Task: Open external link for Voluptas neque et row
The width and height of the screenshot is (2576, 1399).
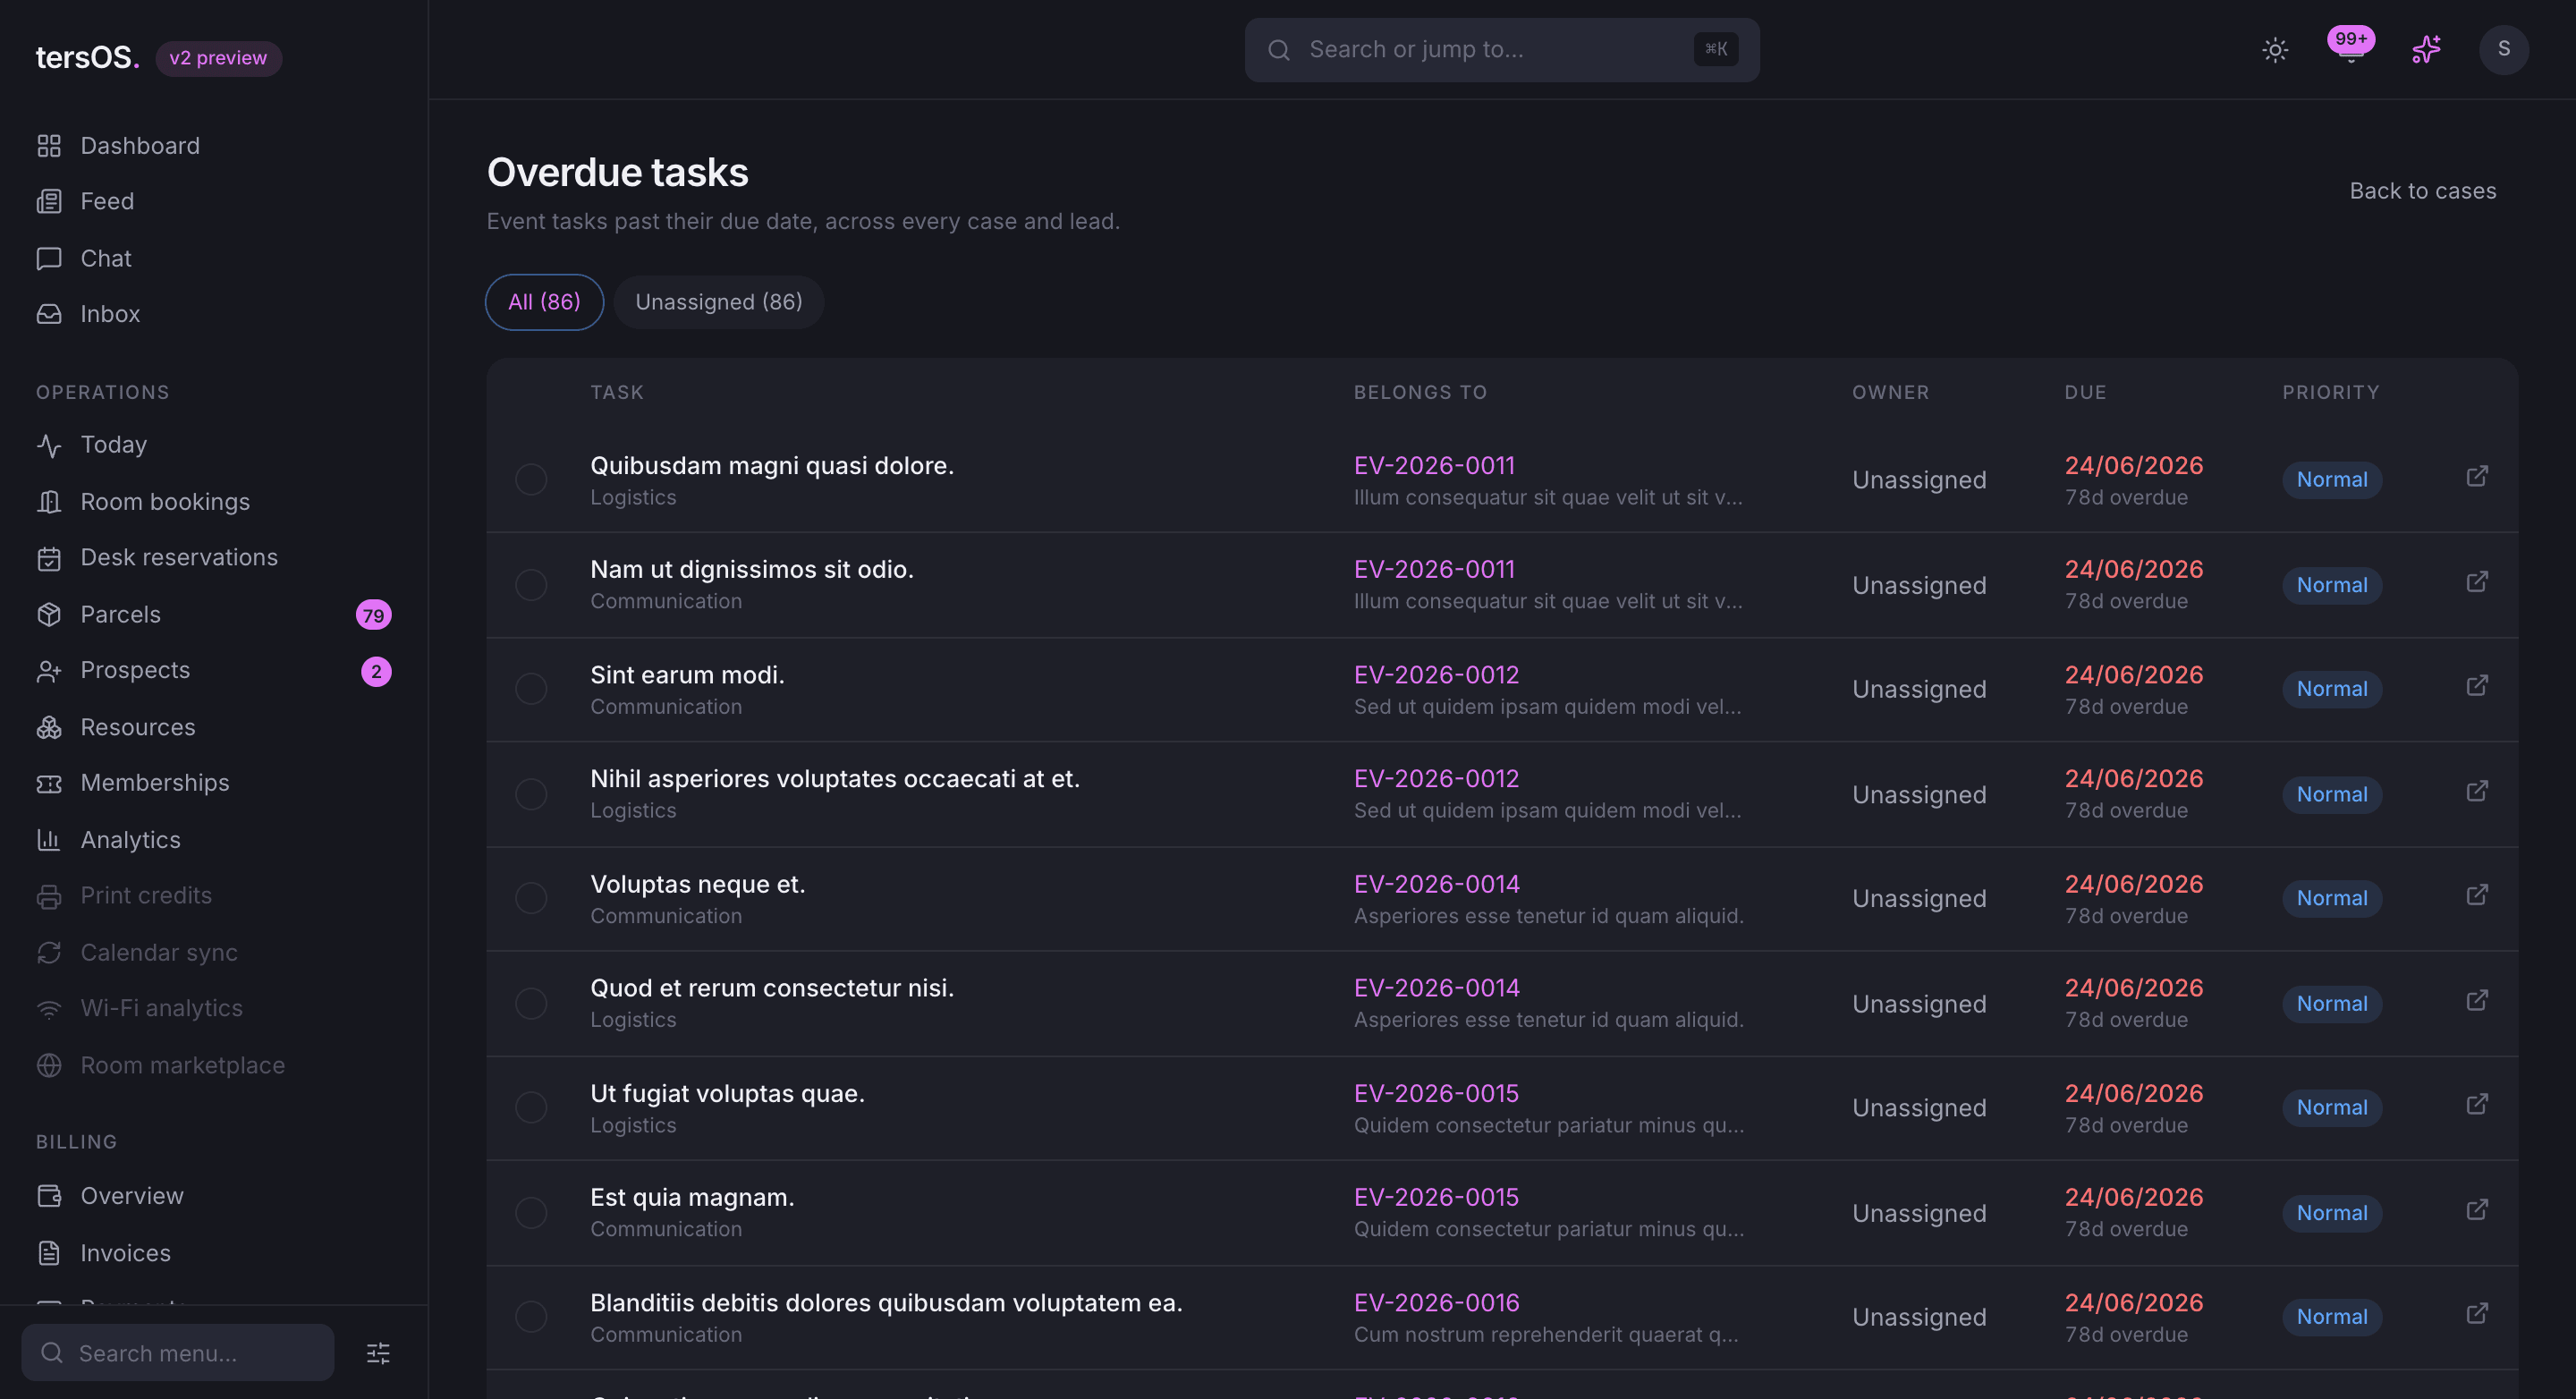Action: point(2477,894)
